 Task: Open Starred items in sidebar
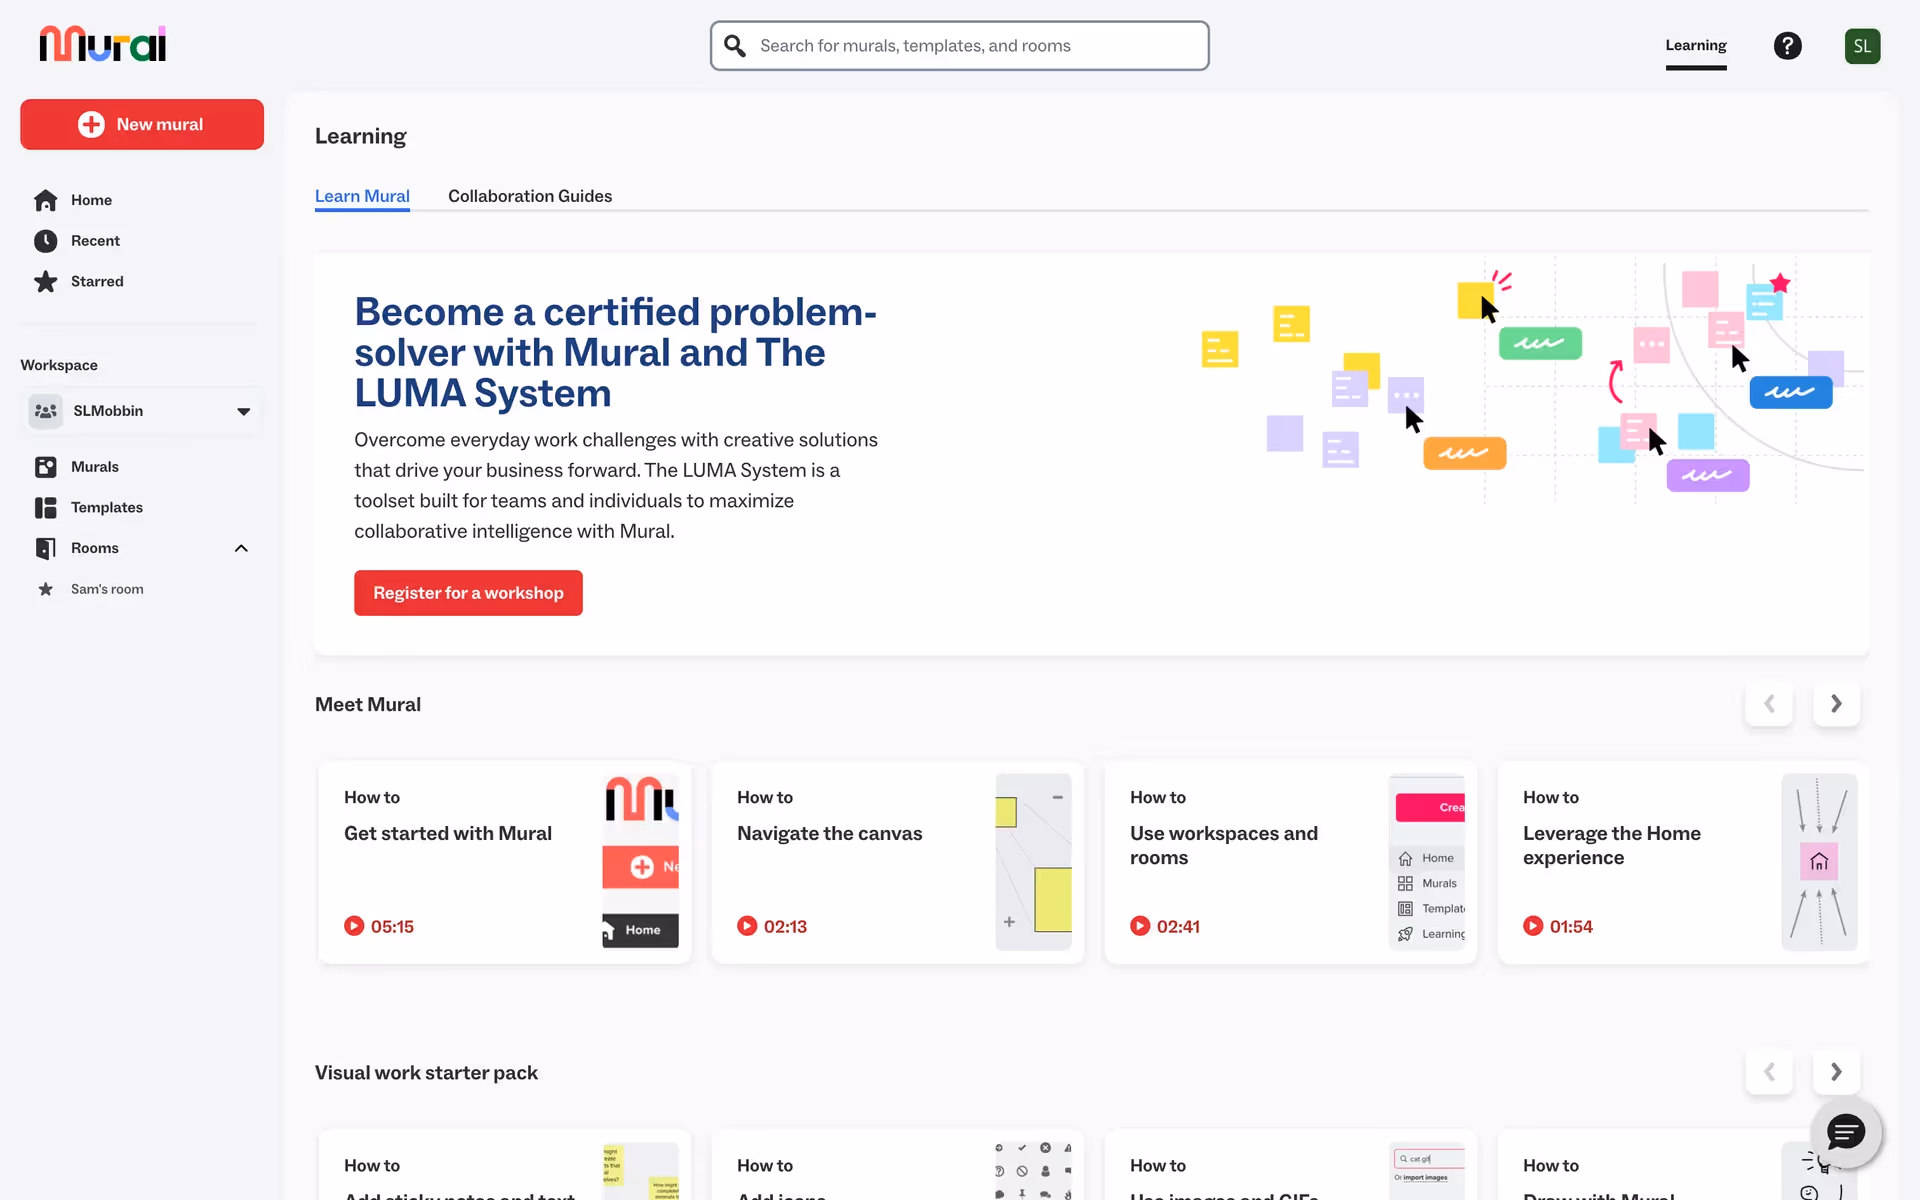[97, 282]
